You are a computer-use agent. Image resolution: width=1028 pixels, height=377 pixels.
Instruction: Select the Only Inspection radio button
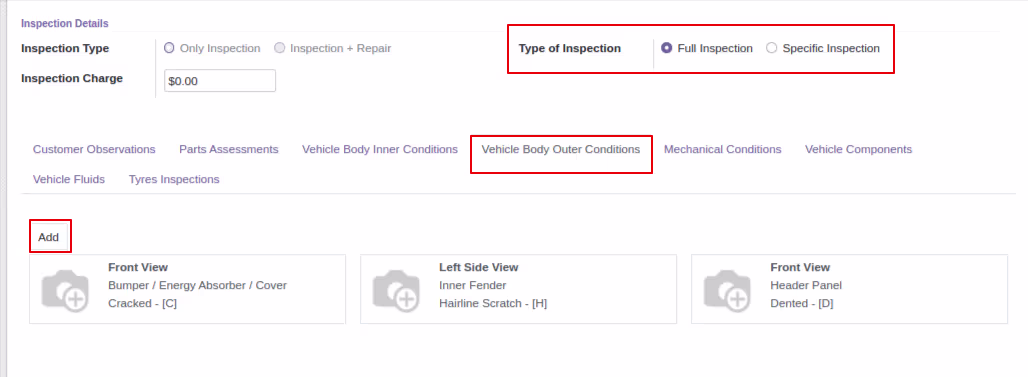click(x=169, y=48)
